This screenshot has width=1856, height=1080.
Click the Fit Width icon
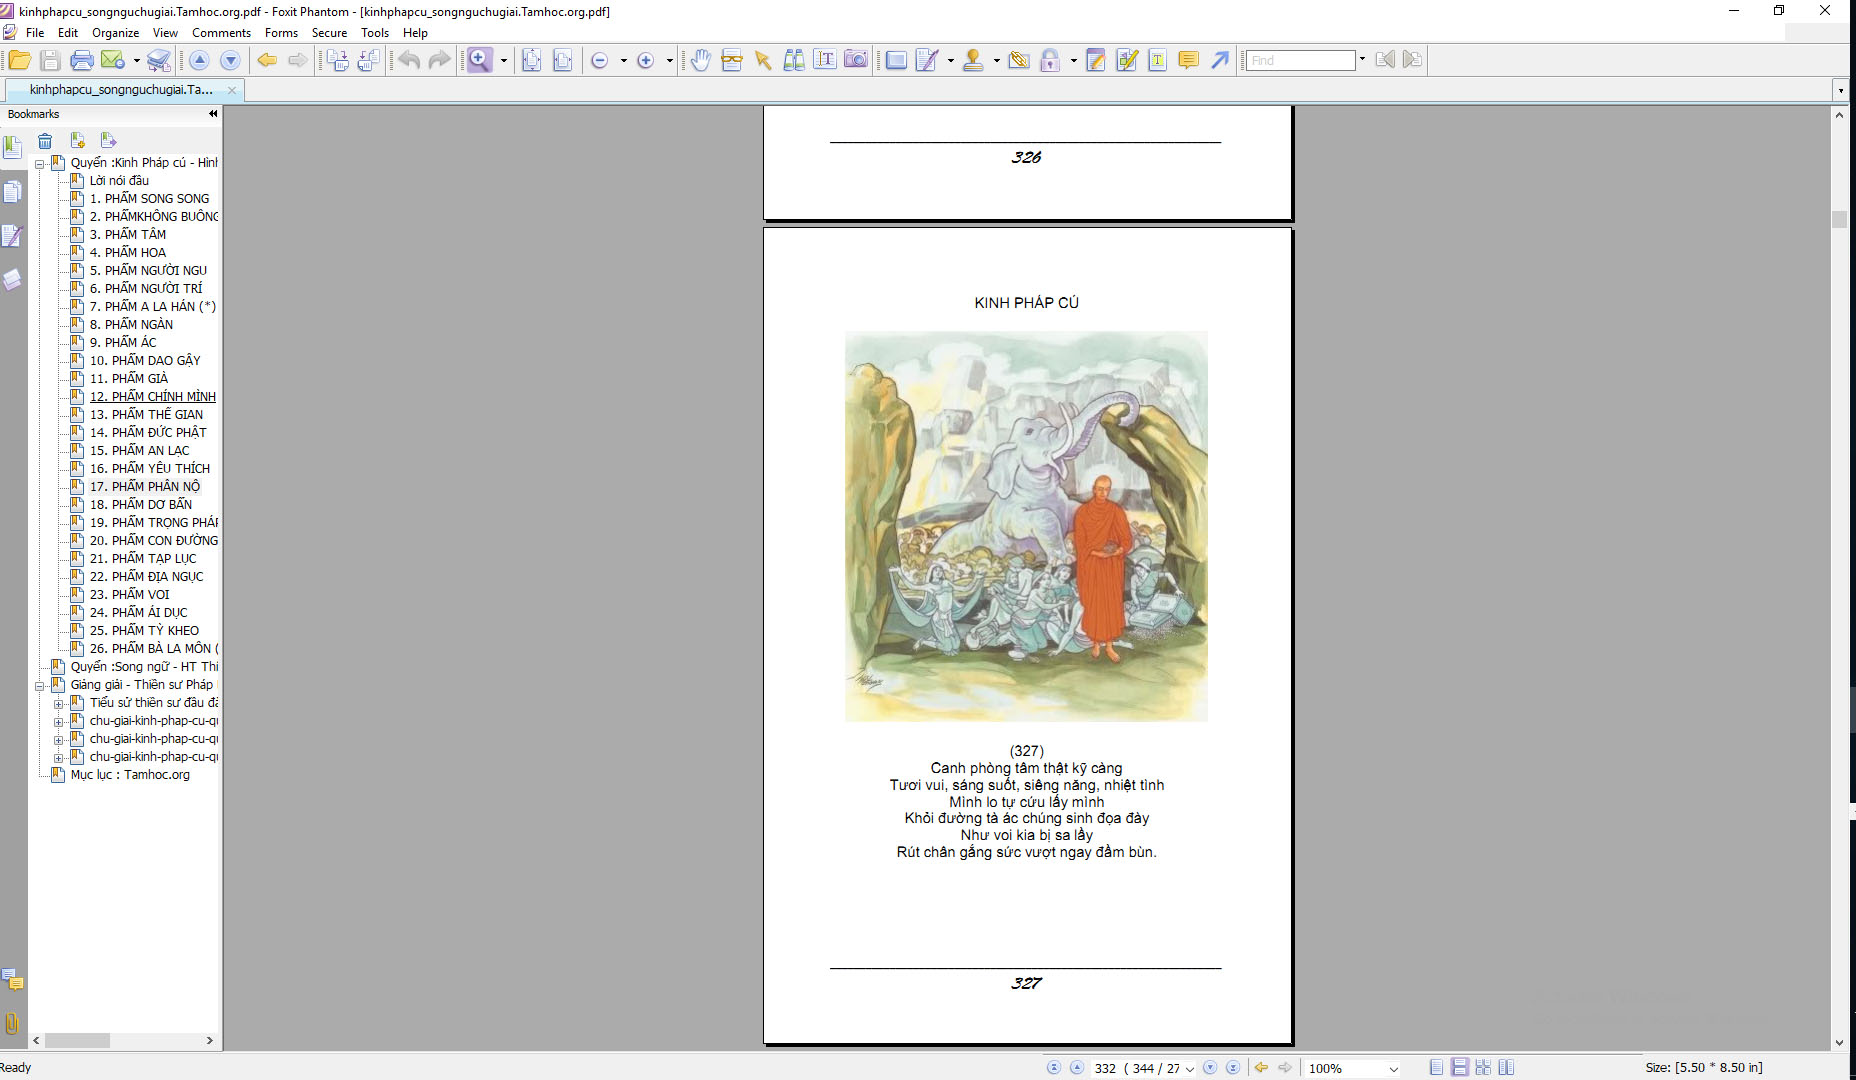click(563, 60)
